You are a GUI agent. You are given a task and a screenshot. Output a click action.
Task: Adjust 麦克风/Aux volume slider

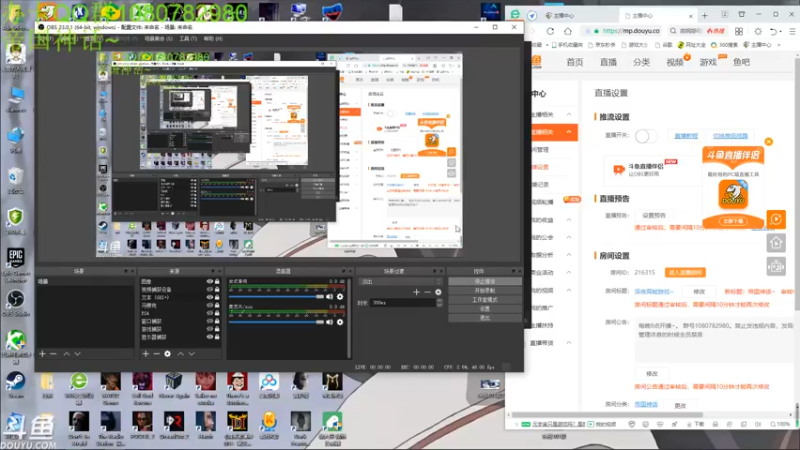click(276, 322)
